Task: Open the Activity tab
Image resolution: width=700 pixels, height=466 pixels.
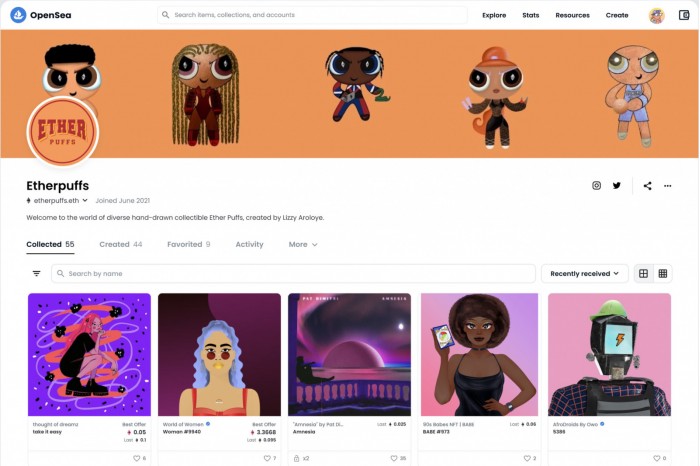Action: pyautogui.click(x=250, y=245)
